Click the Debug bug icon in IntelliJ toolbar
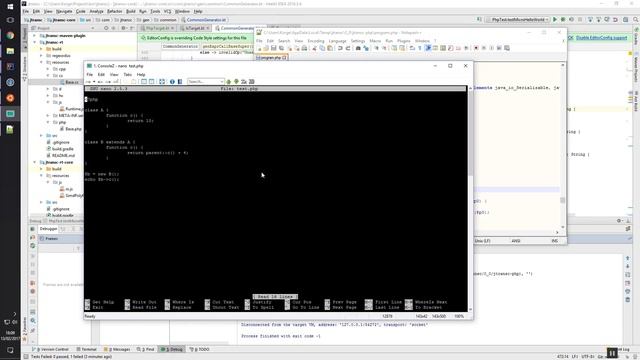 coord(563,19)
